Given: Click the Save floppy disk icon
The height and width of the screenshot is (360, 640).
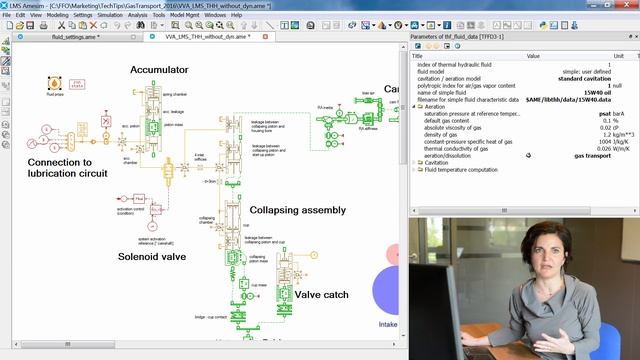Looking at the screenshot, I should tap(30, 25).
